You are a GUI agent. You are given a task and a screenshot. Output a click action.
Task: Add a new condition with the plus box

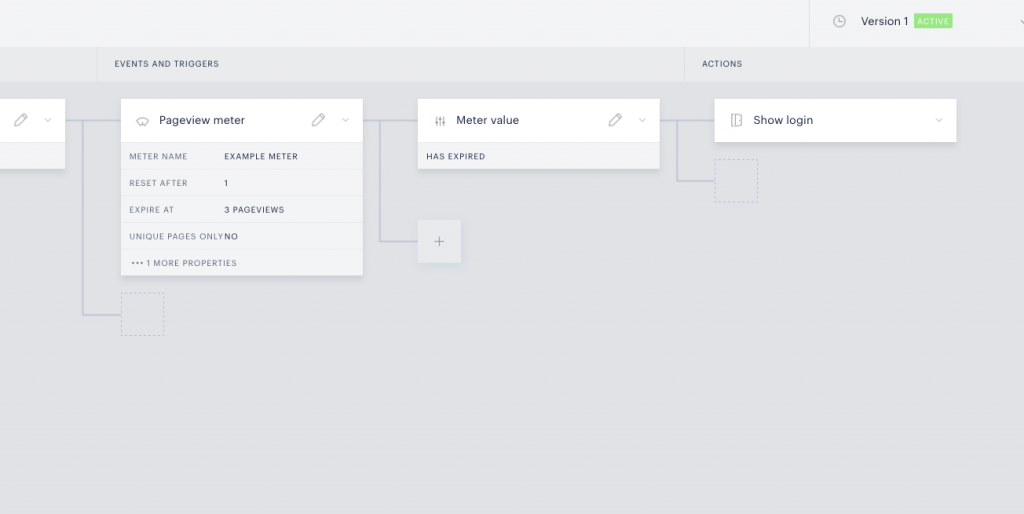440,242
